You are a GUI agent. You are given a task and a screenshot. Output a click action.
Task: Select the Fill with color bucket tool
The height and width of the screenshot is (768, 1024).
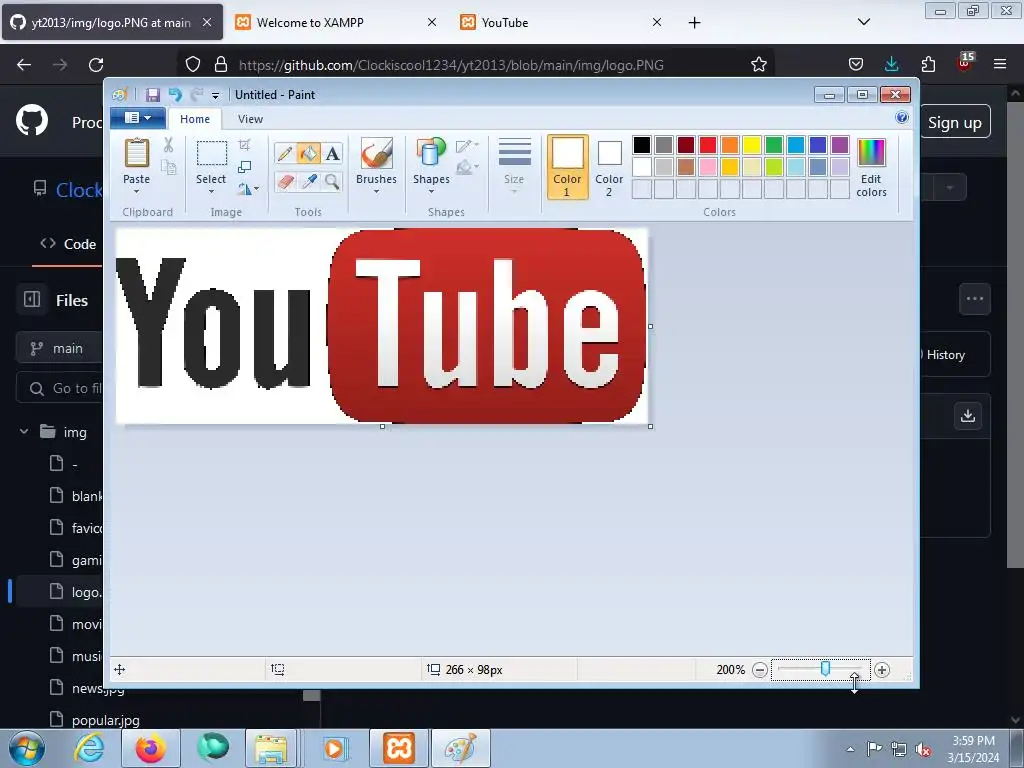pos(308,153)
